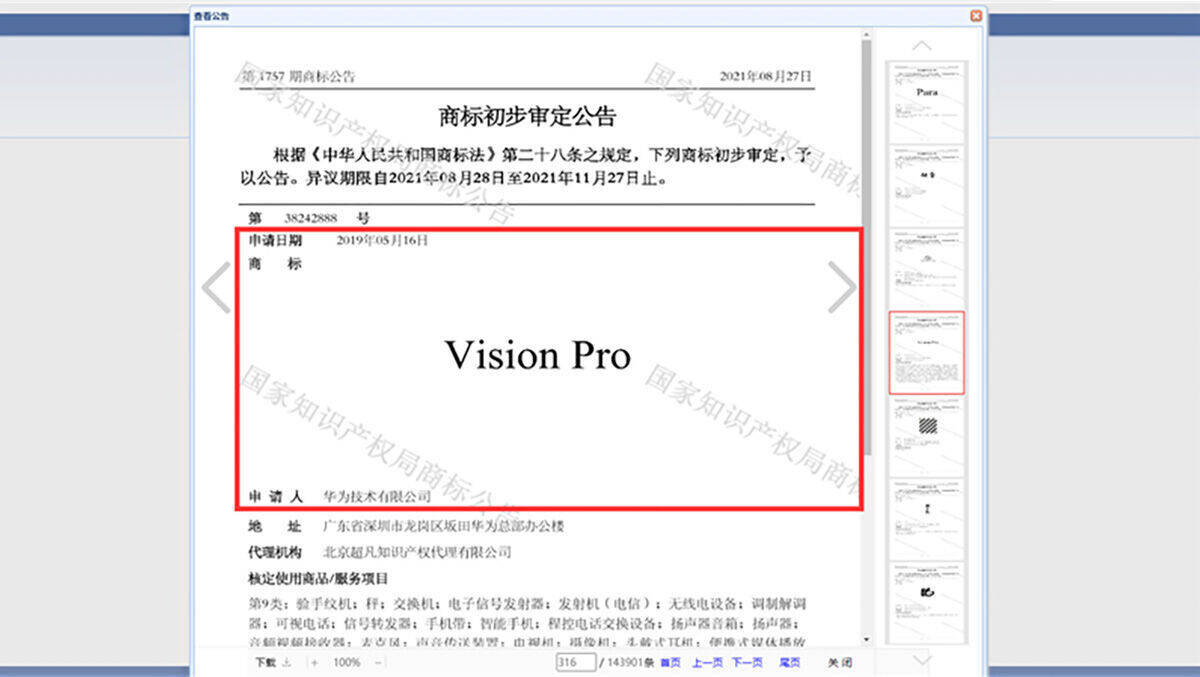
Task: Click the date 2021年08月27日
Action: (x=766, y=76)
